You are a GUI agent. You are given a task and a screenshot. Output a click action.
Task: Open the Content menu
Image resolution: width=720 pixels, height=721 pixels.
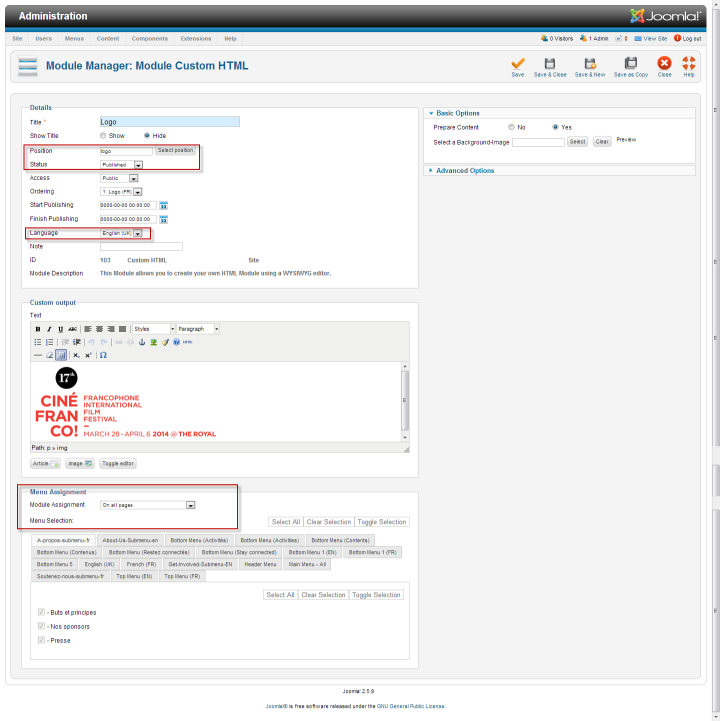click(x=108, y=39)
